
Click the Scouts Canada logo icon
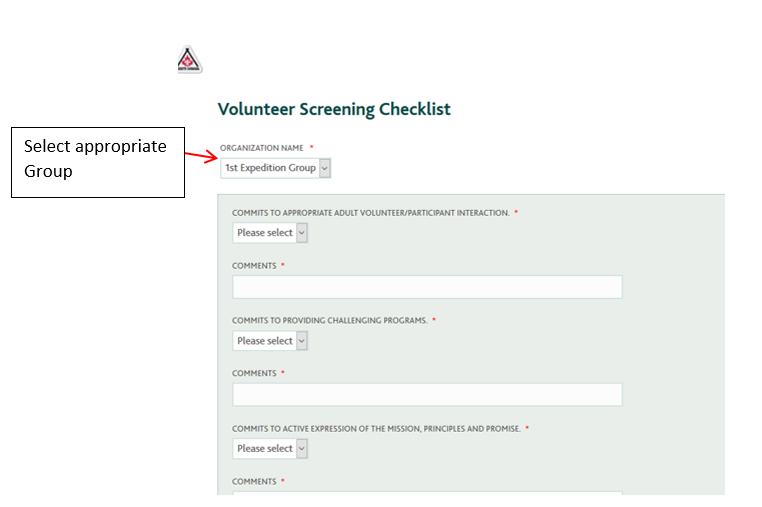click(x=189, y=60)
